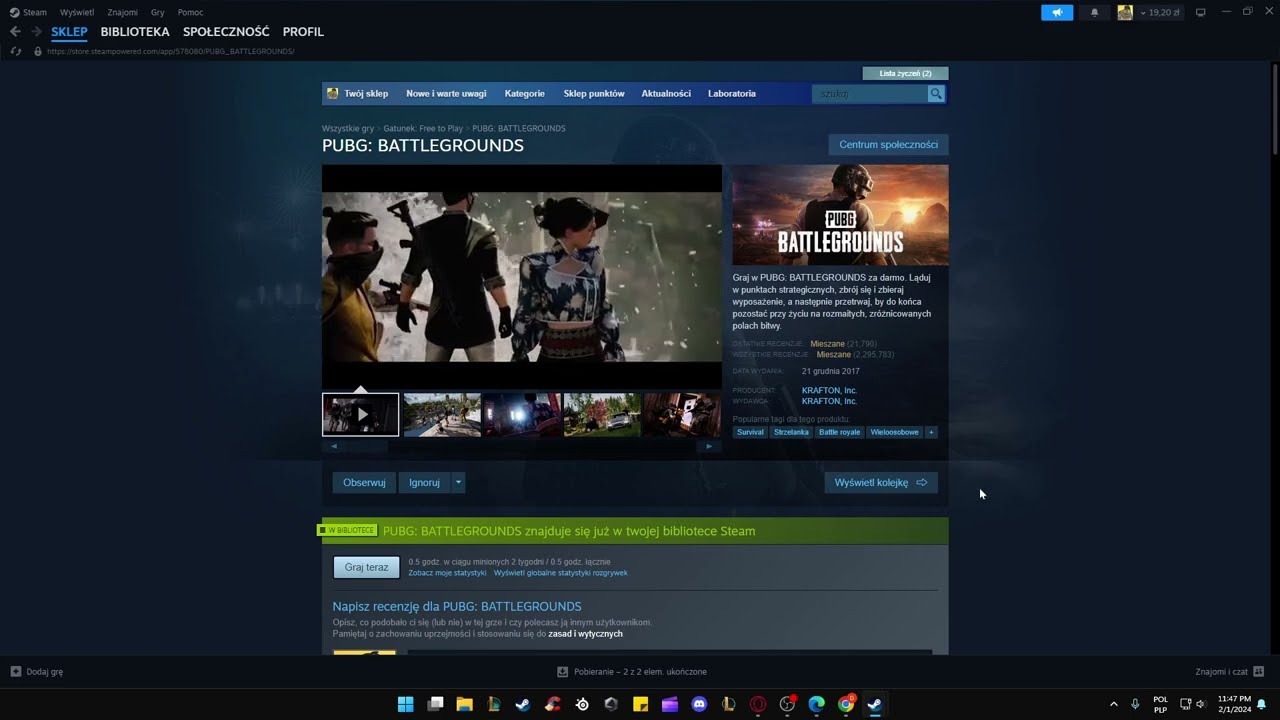Image resolution: width=1280 pixels, height=720 pixels.
Task: Open the notifications bell
Action: click(x=1094, y=12)
